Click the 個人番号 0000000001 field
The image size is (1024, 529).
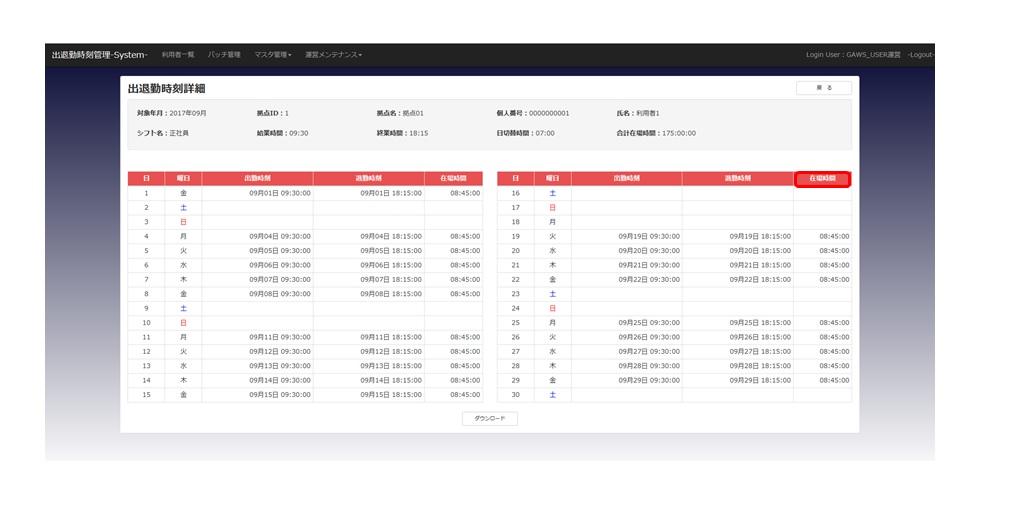pyautogui.click(x=532, y=113)
